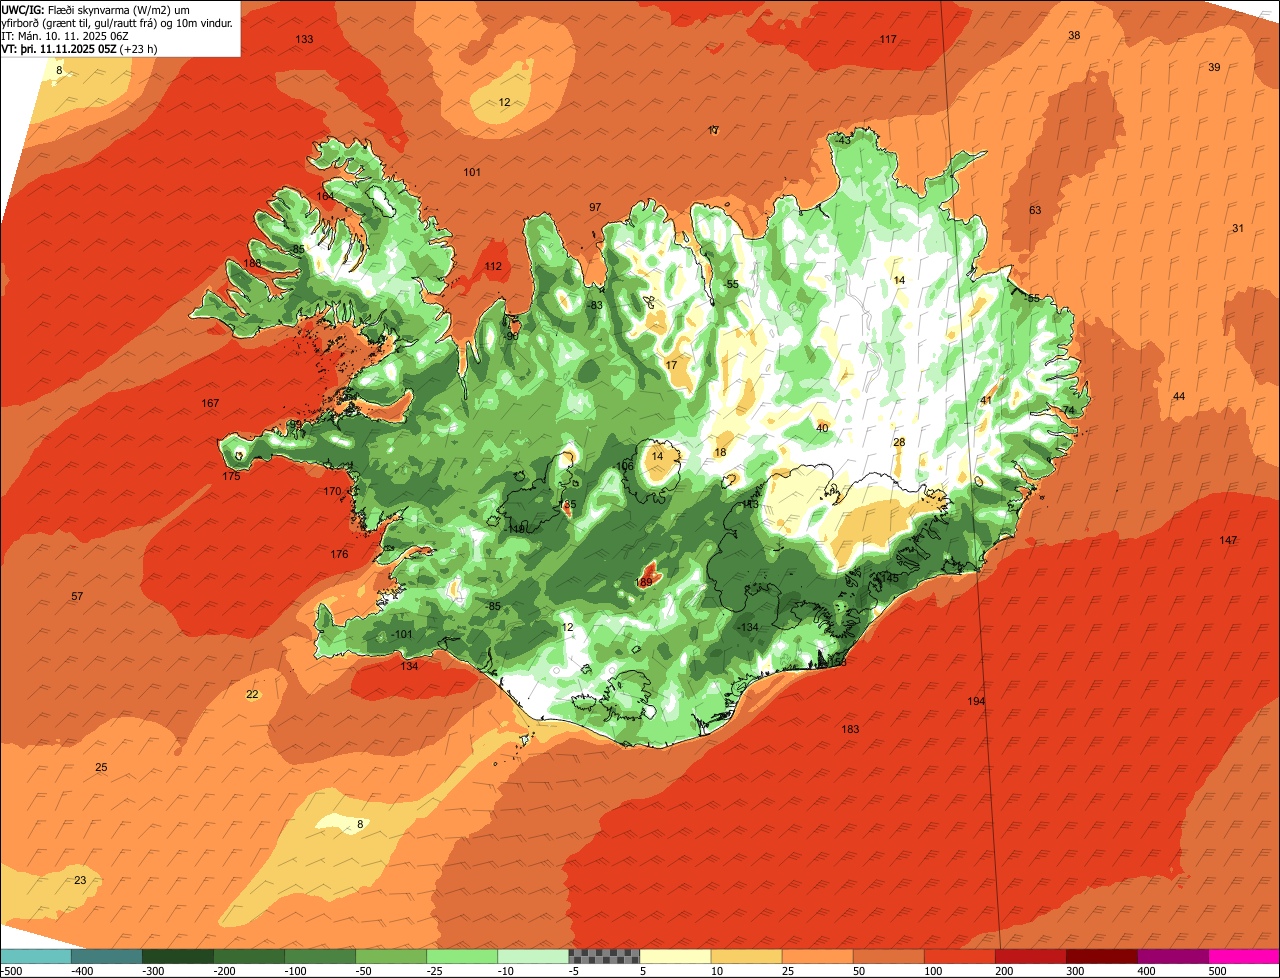
Task: Click the negative flux value -90
Action: [x=511, y=336]
